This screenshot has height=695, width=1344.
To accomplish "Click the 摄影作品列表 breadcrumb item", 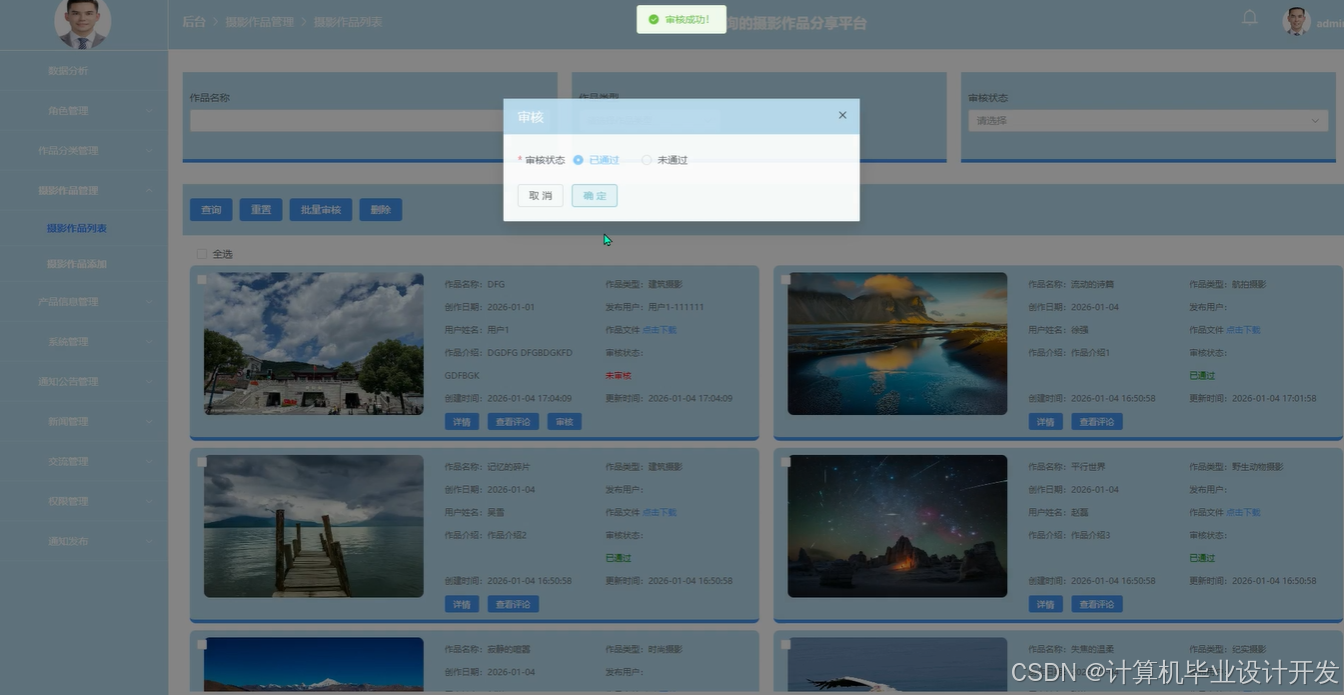I will click(x=348, y=21).
